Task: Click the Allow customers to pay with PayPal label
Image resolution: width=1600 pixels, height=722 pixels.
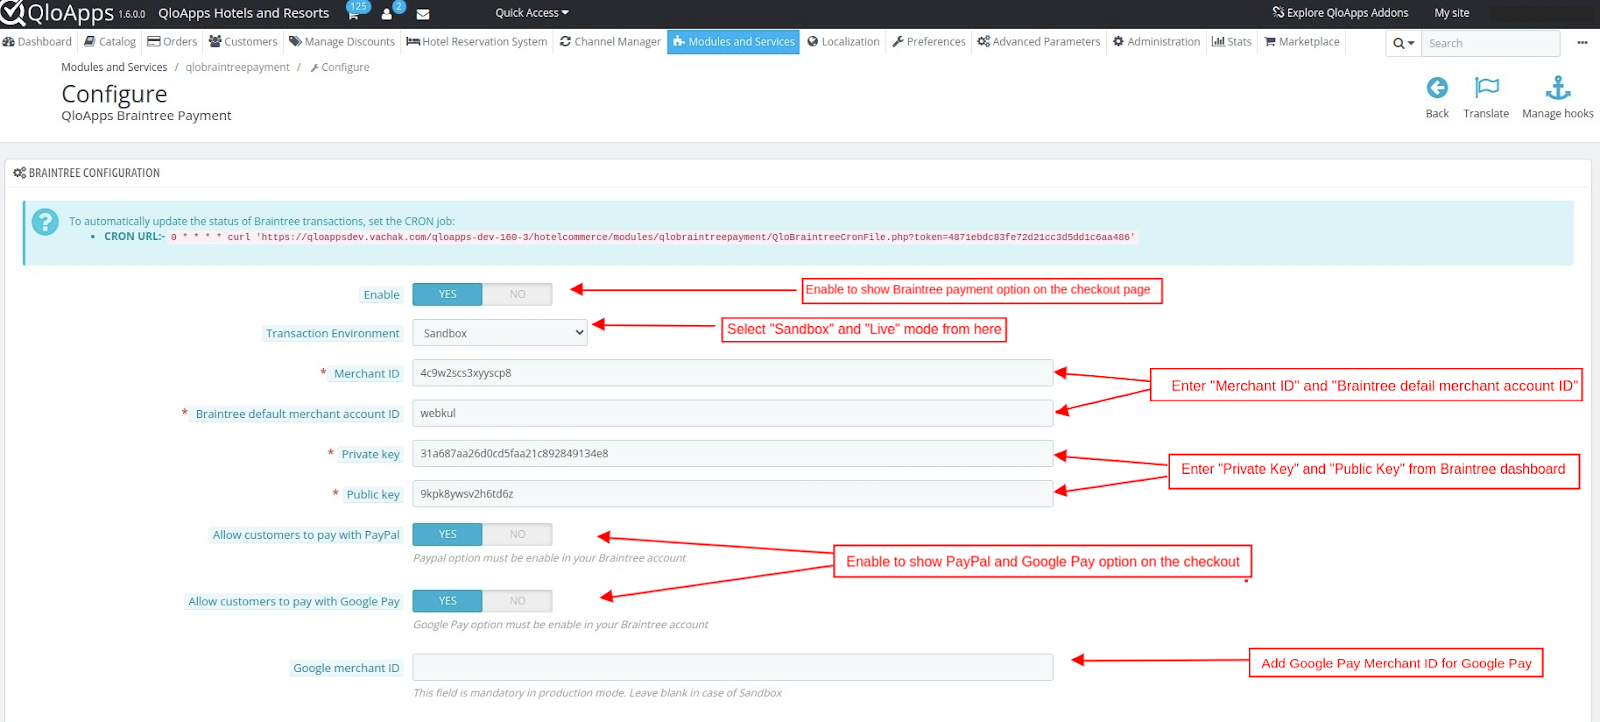Action: point(306,535)
